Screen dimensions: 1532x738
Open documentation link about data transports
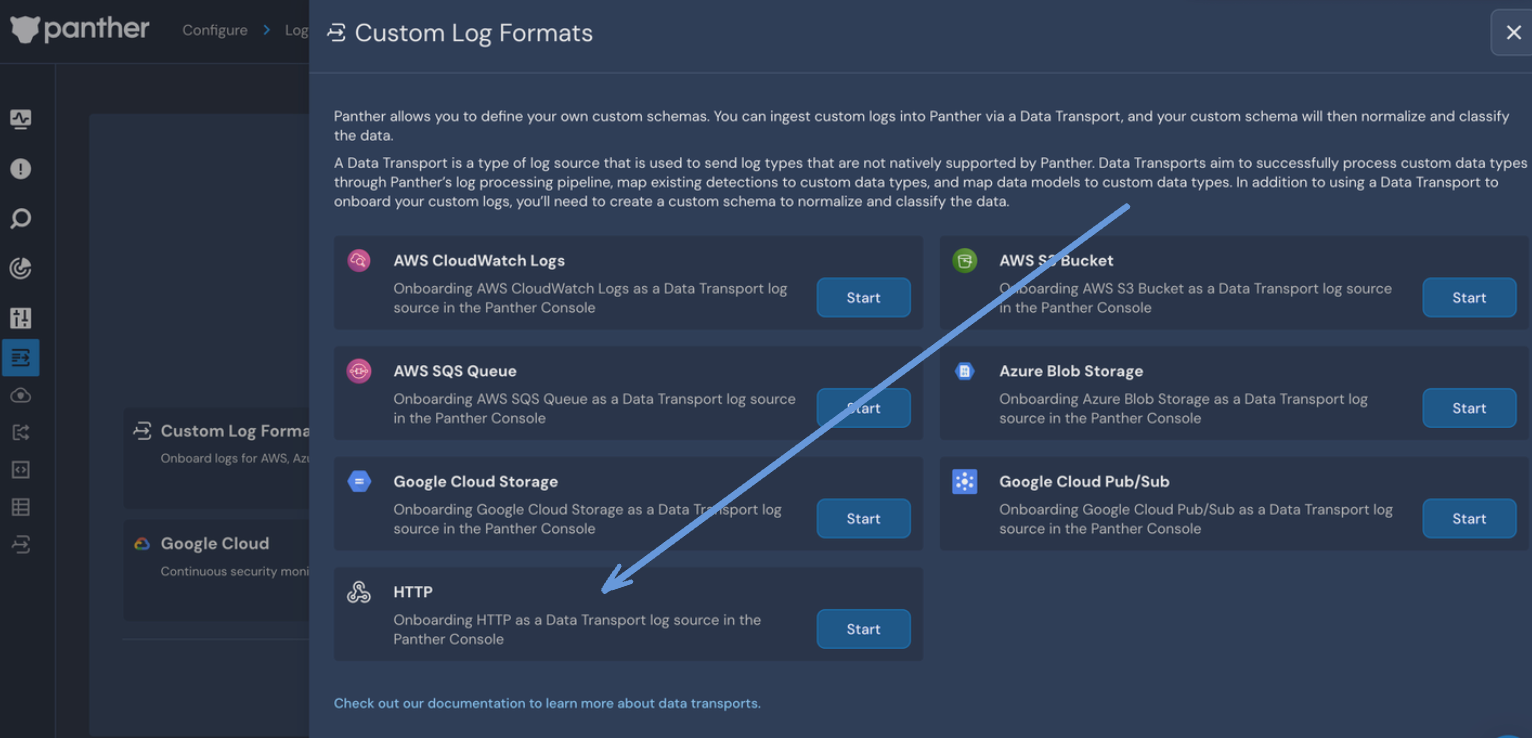[x=546, y=703]
